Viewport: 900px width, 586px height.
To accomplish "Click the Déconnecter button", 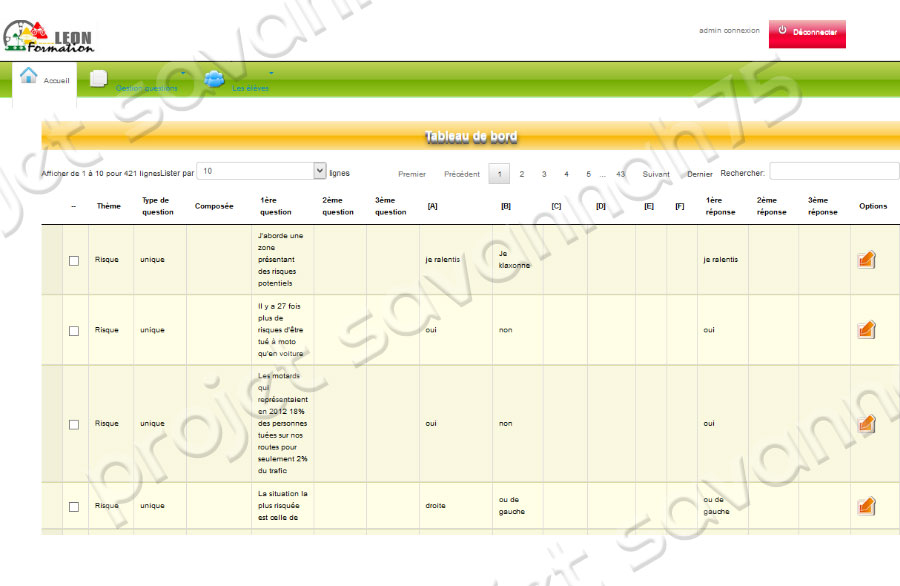I will point(807,33).
